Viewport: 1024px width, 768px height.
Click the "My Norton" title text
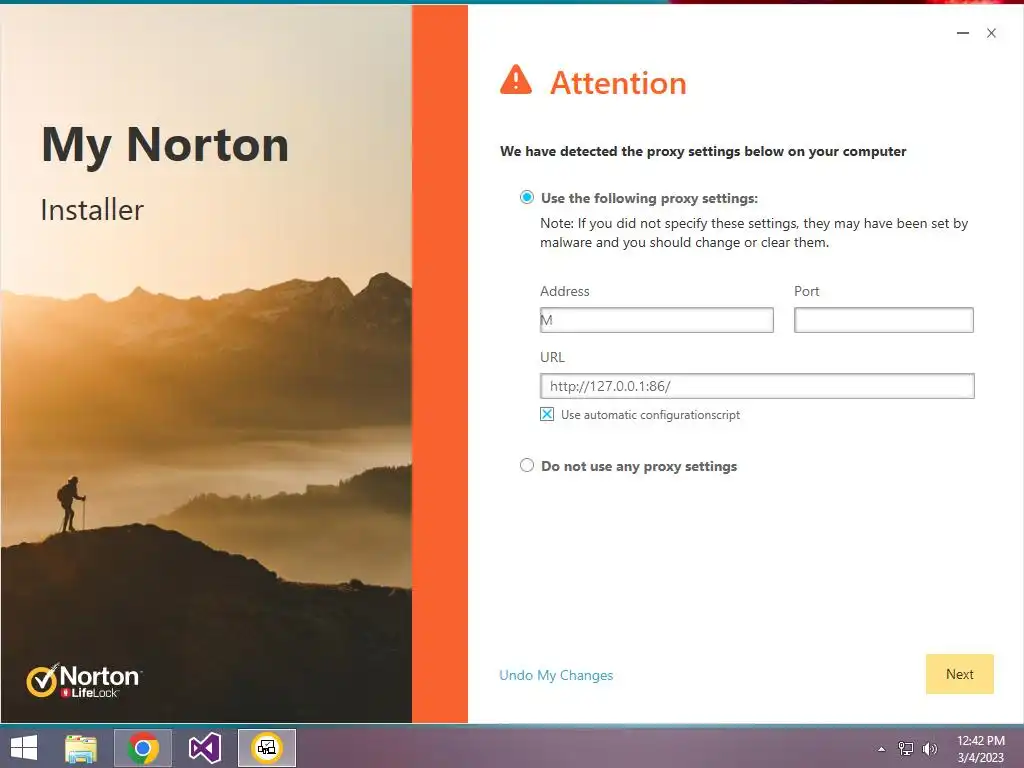point(165,146)
